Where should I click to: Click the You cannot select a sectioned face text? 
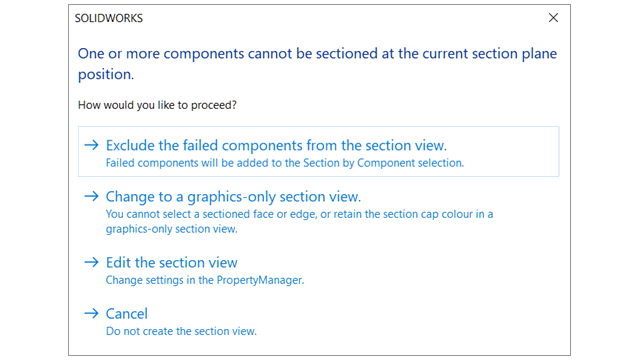pyautogui.click(x=299, y=214)
